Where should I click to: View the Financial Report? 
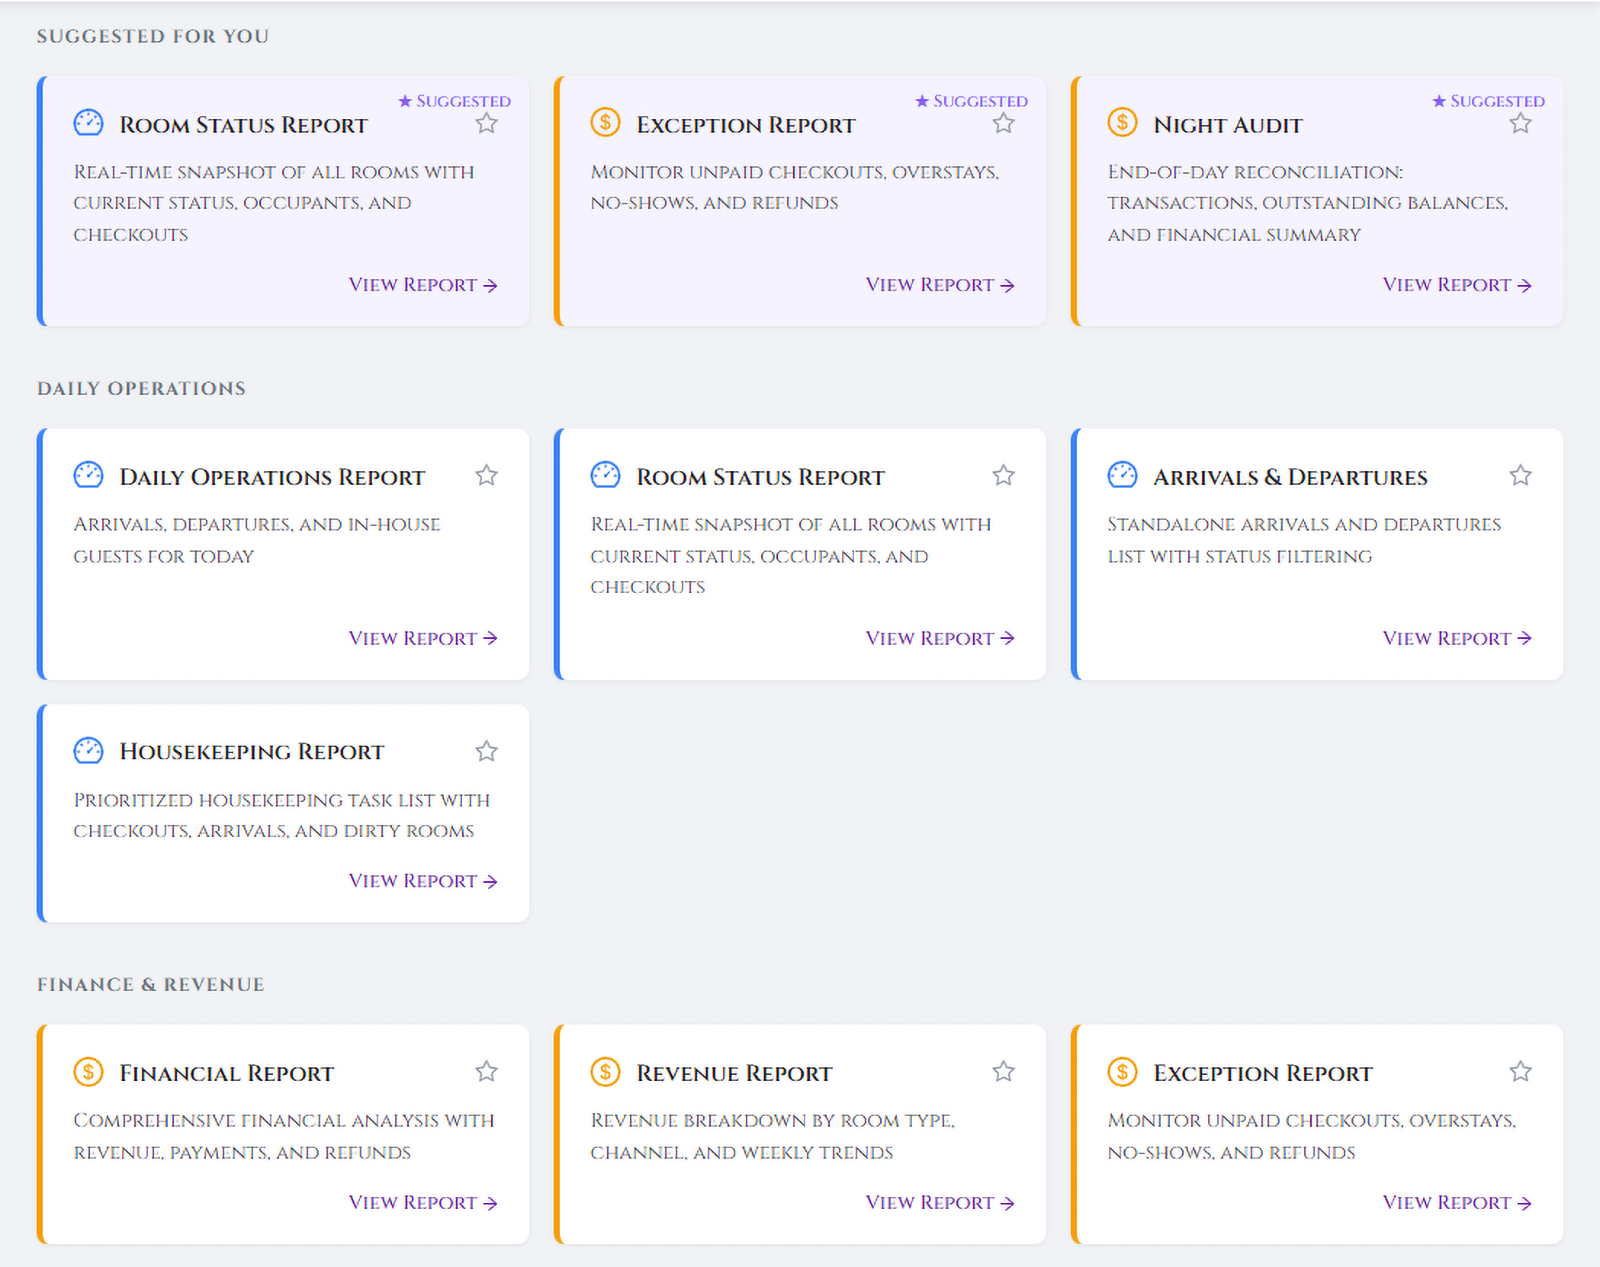pyautogui.click(x=422, y=1202)
